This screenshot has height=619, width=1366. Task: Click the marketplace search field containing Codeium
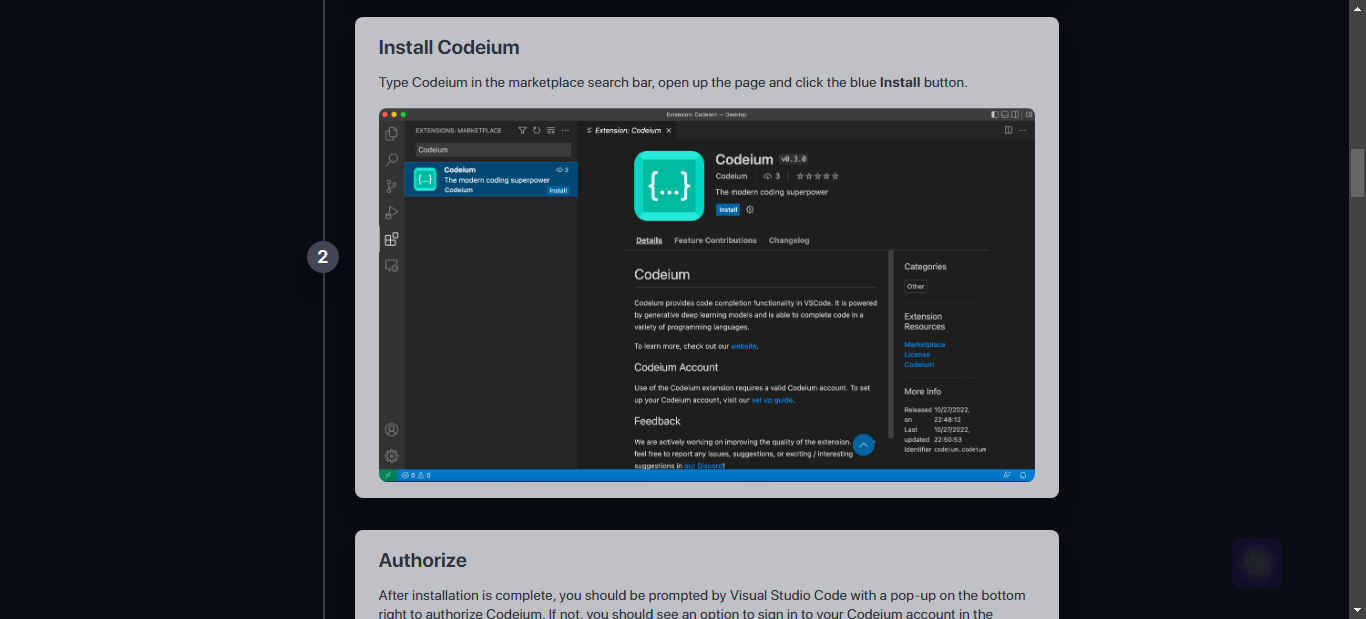[x=493, y=150]
